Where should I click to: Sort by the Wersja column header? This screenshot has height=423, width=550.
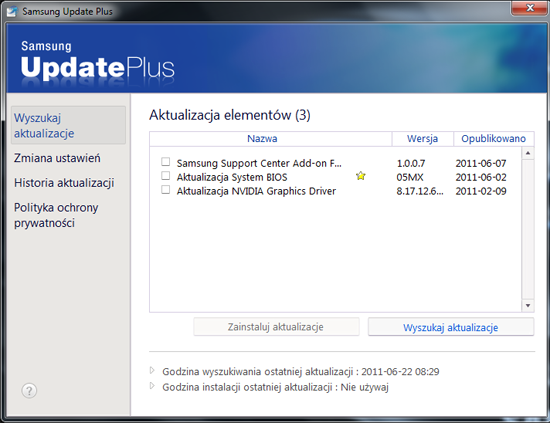(x=422, y=139)
